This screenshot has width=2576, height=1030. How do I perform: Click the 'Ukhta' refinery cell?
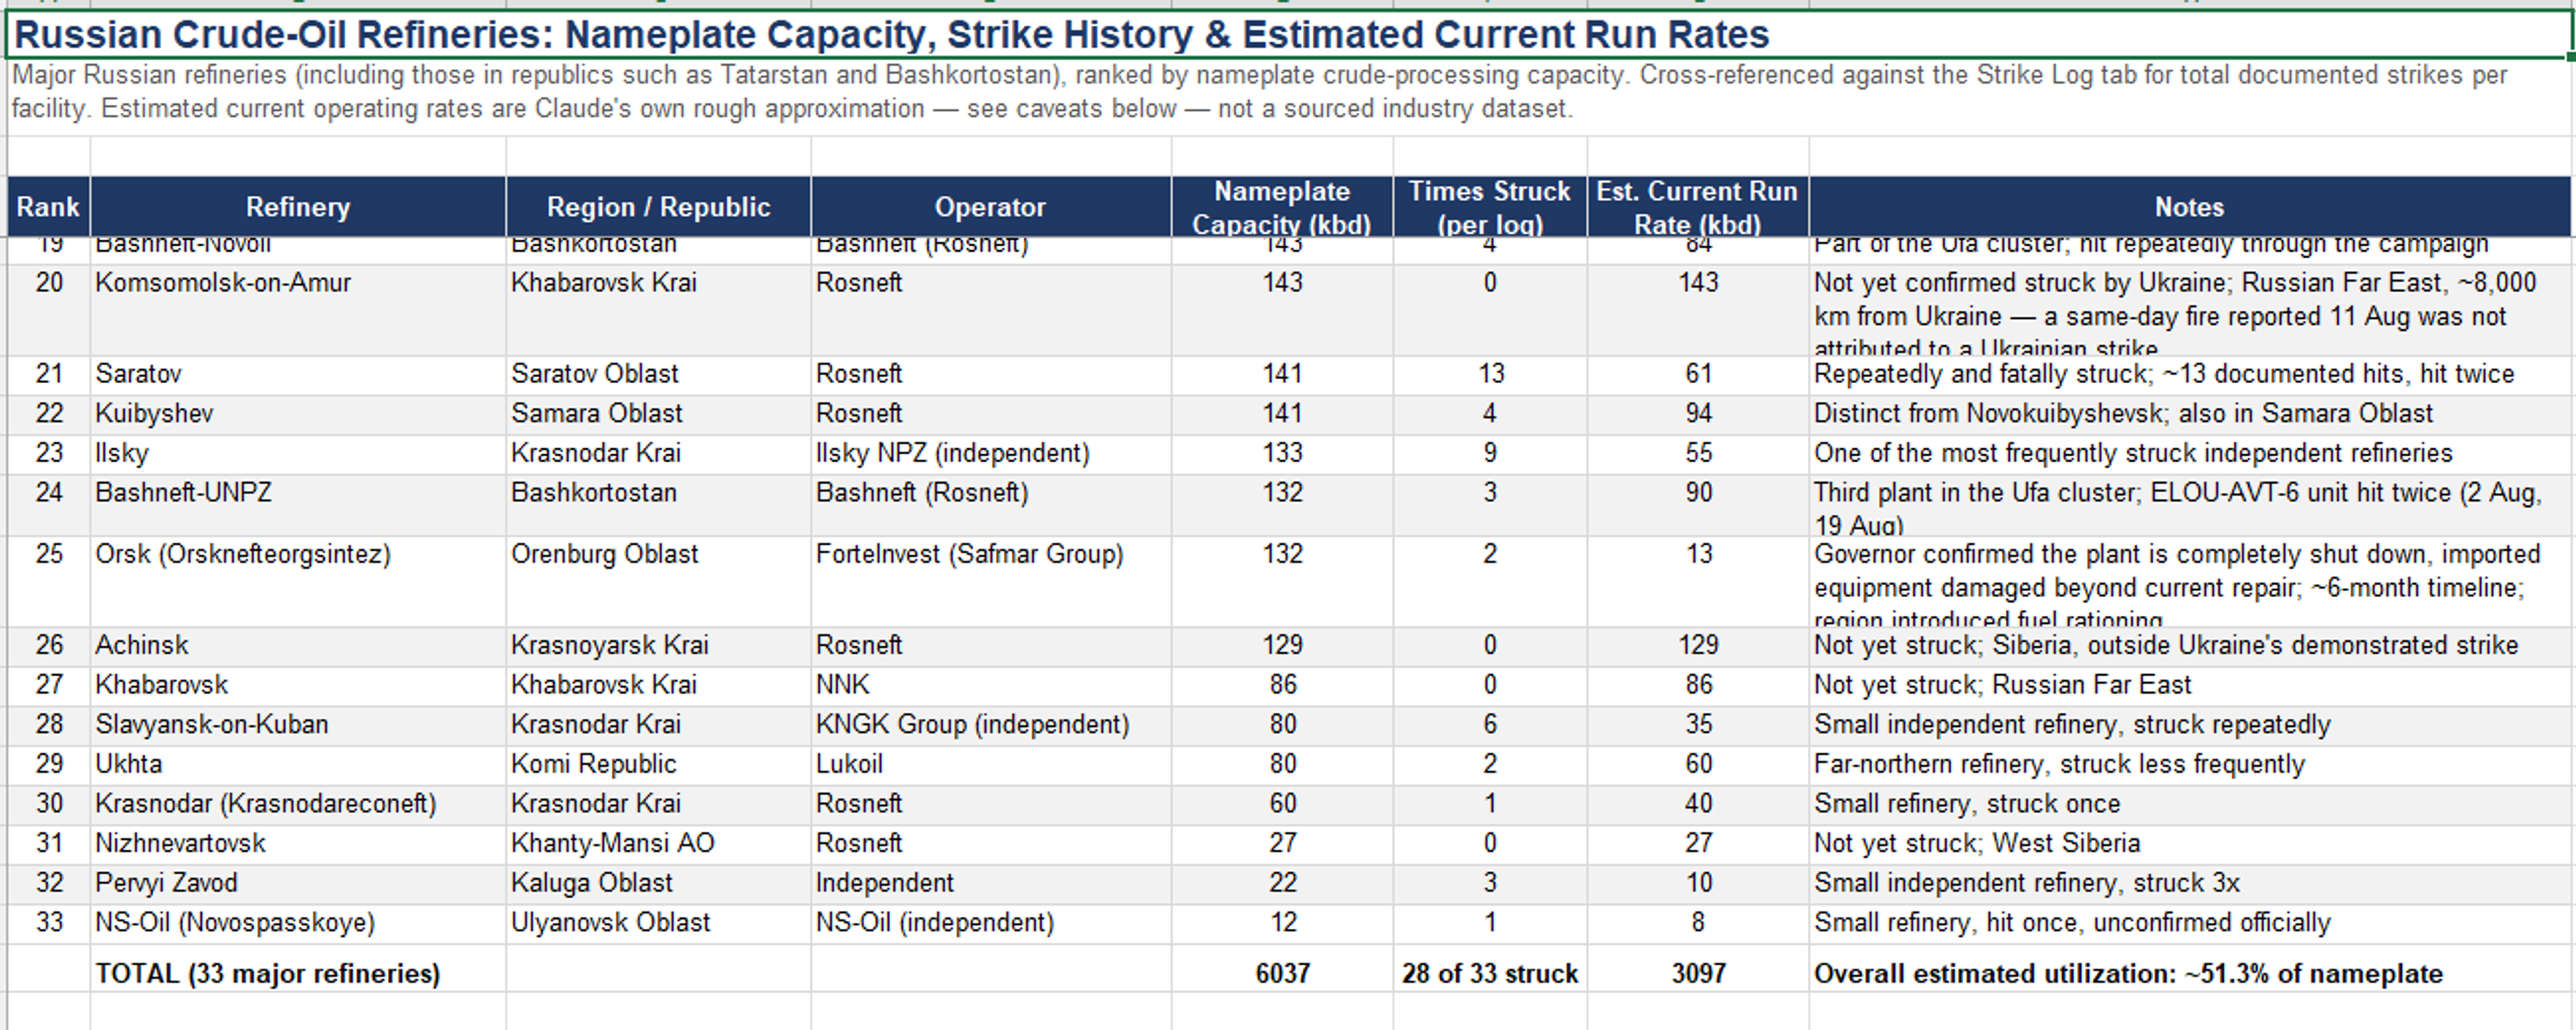pyautogui.click(x=298, y=765)
